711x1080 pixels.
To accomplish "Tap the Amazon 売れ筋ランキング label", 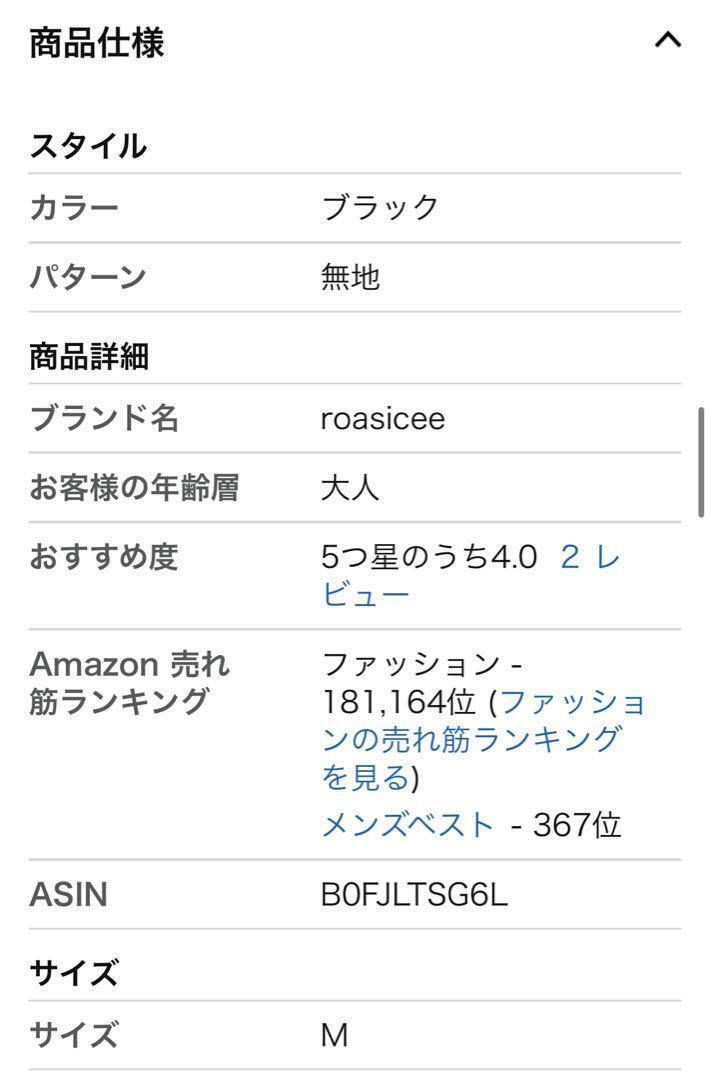I will [130, 682].
